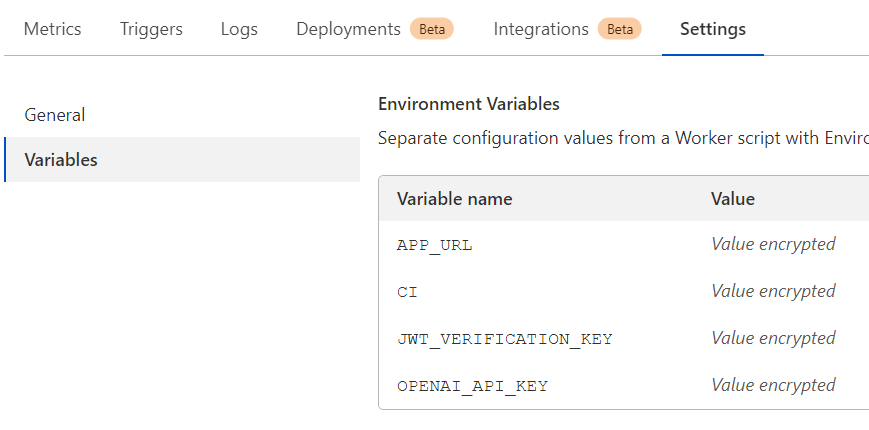Select the APP_URL variable name

tap(435, 245)
